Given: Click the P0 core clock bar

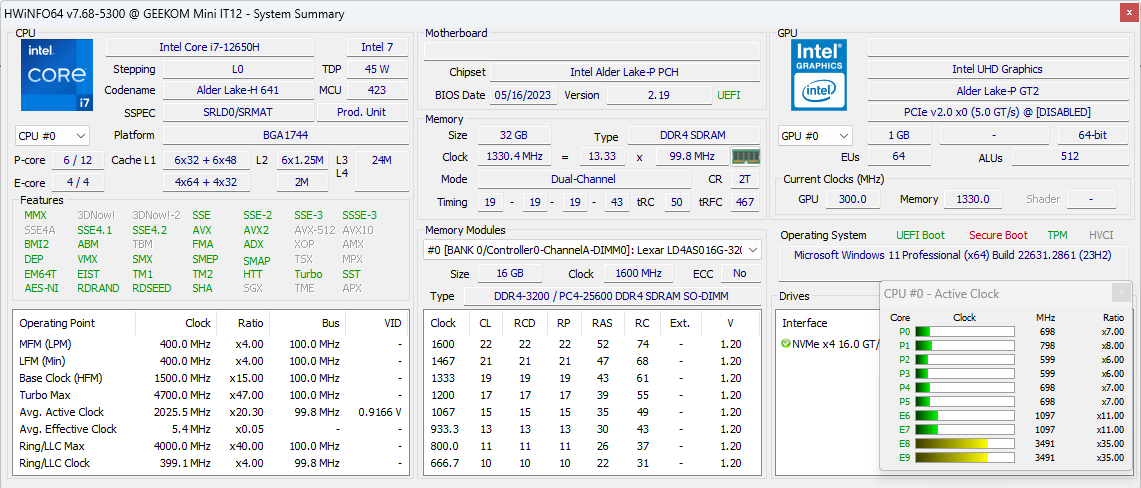Looking at the screenshot, I should [x=964, y=332].
